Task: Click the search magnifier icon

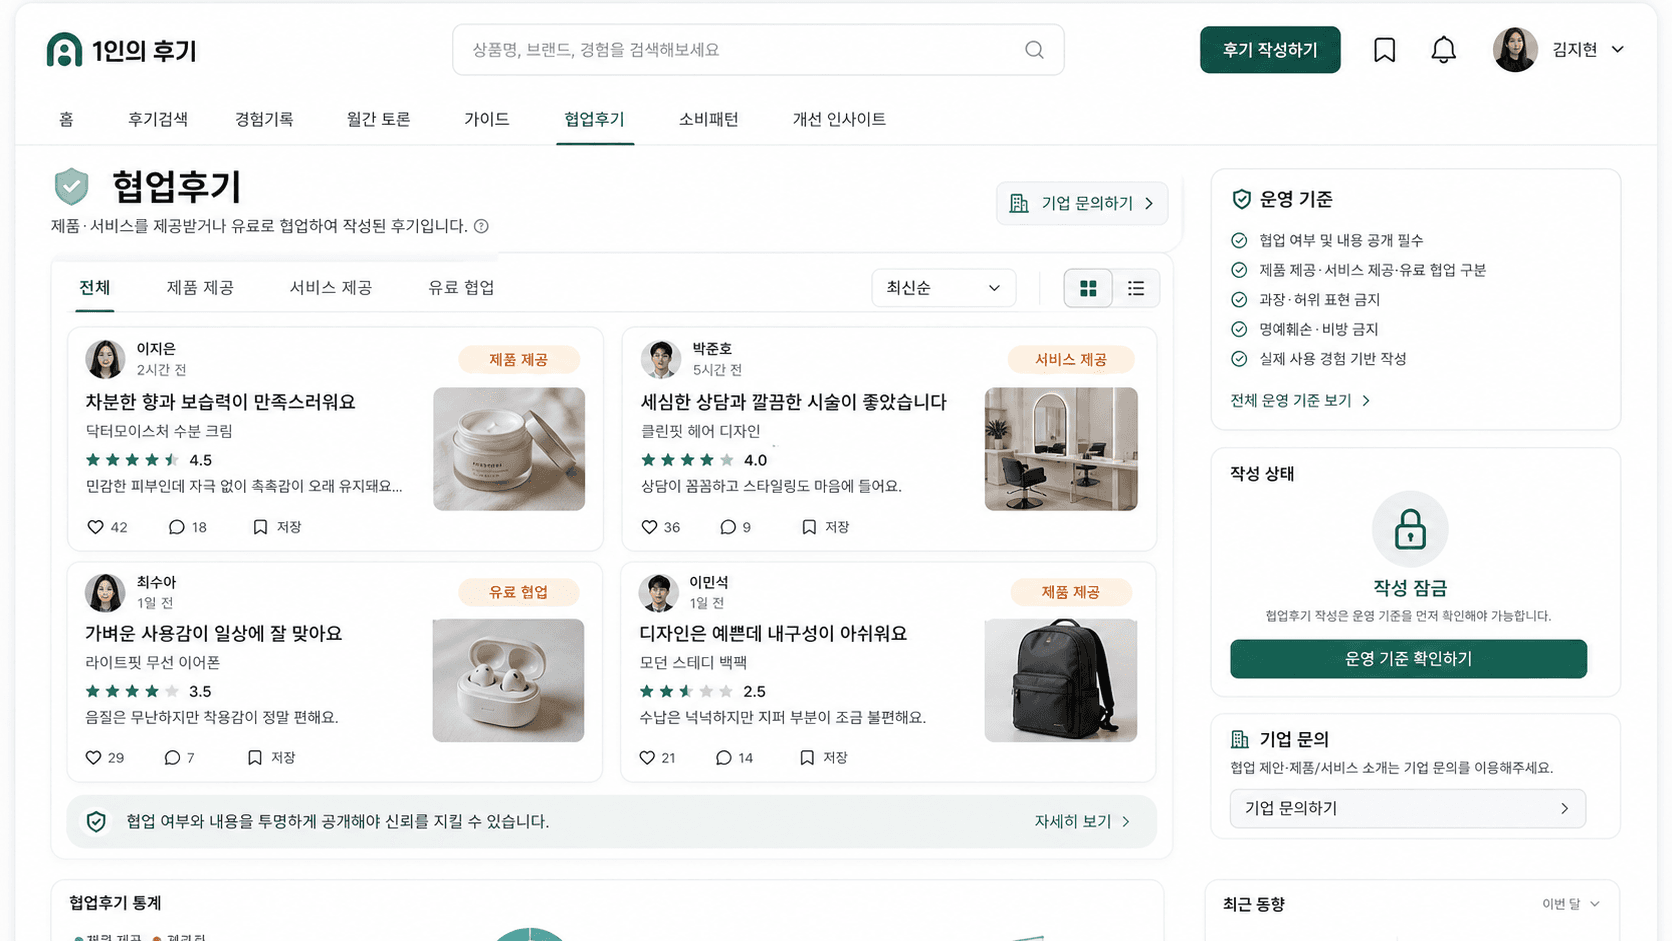Action: [x=1034, y=50]
